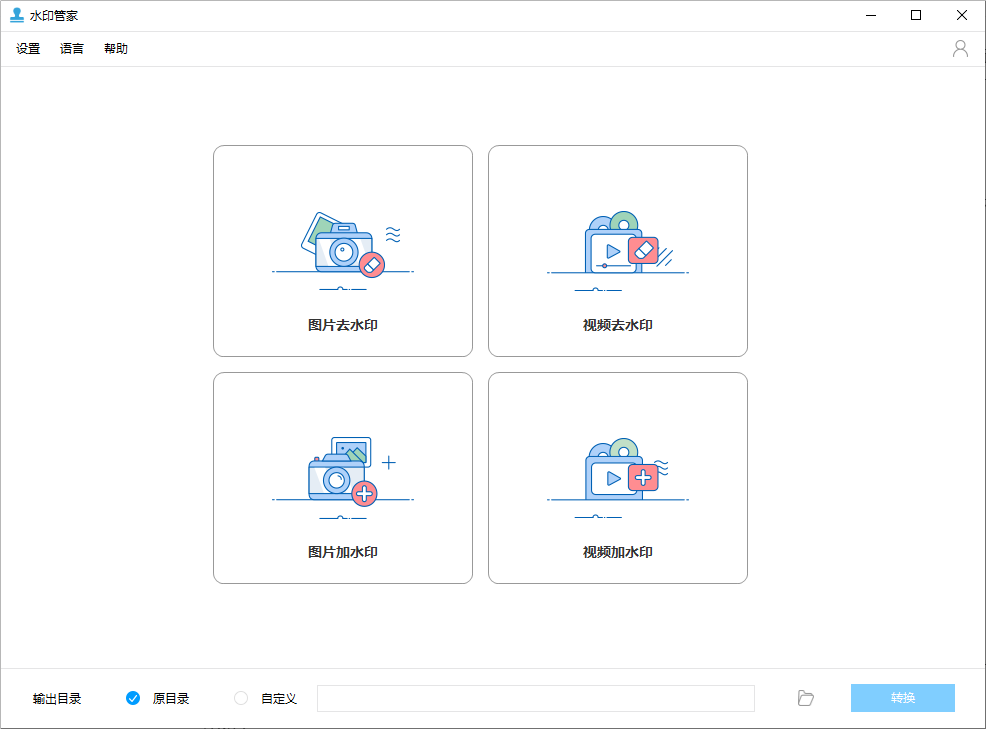This screenshot has height=729, width=986.
Task: Open the 帮助 menu
Action: [116, 48]
